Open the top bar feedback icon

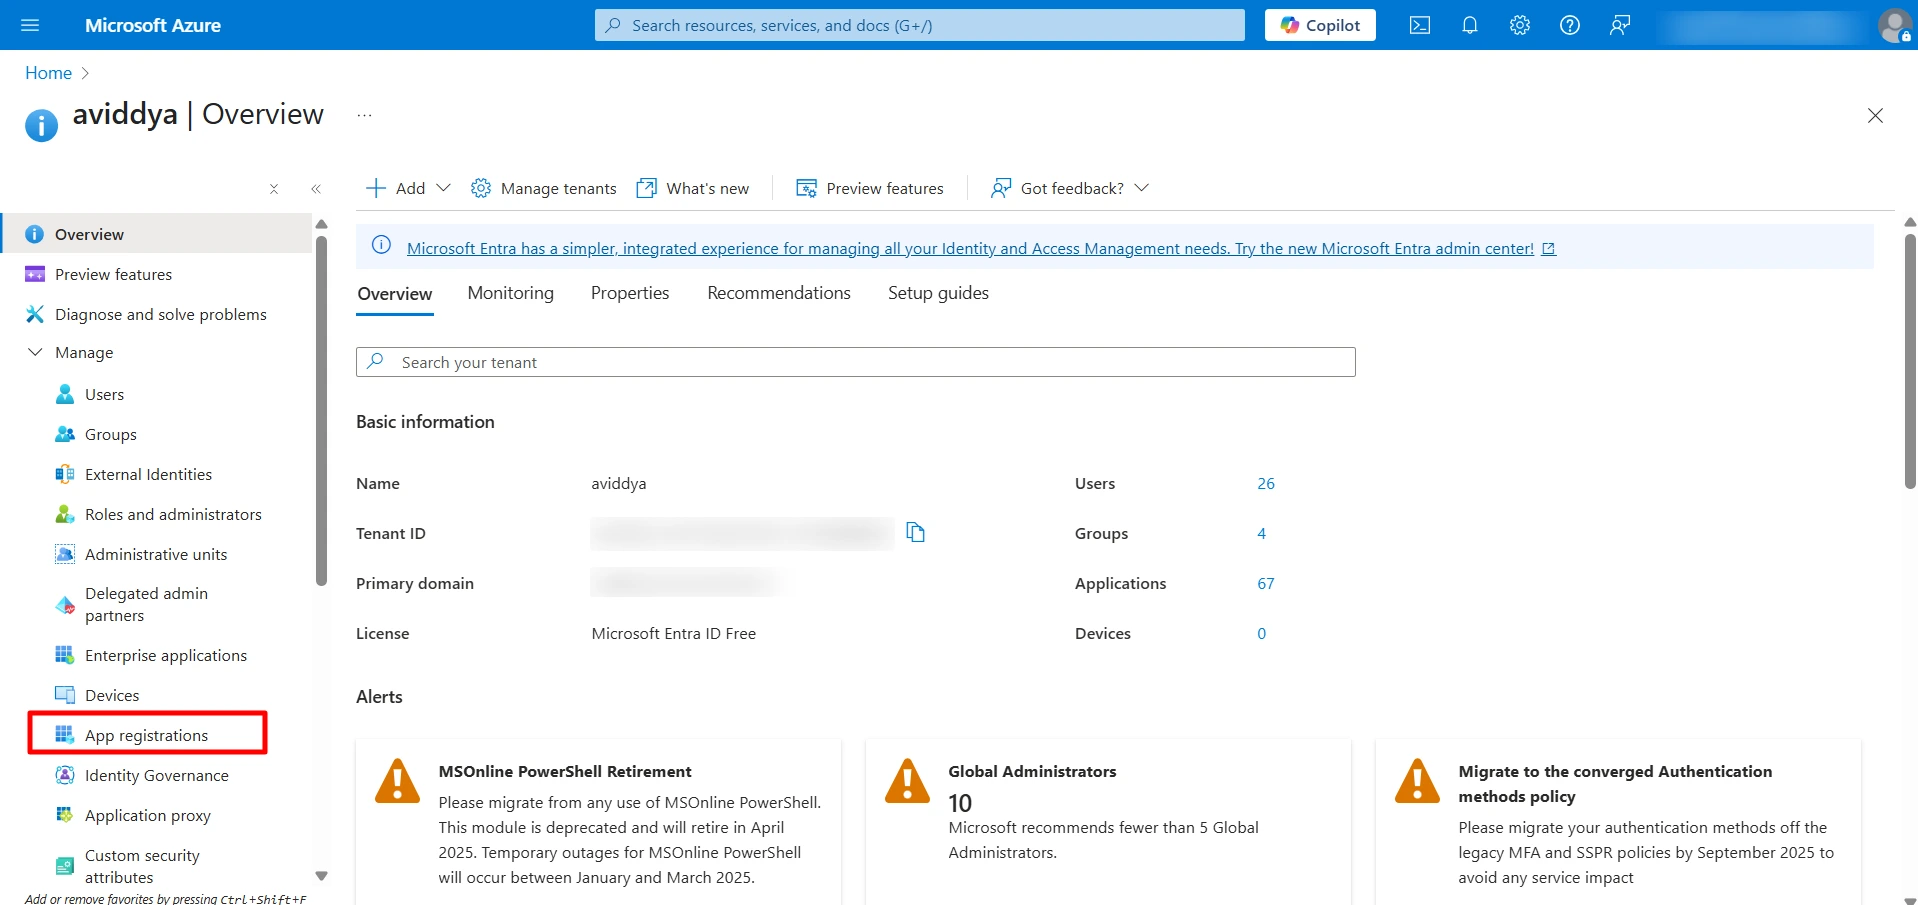click(x=1620, y=25)
